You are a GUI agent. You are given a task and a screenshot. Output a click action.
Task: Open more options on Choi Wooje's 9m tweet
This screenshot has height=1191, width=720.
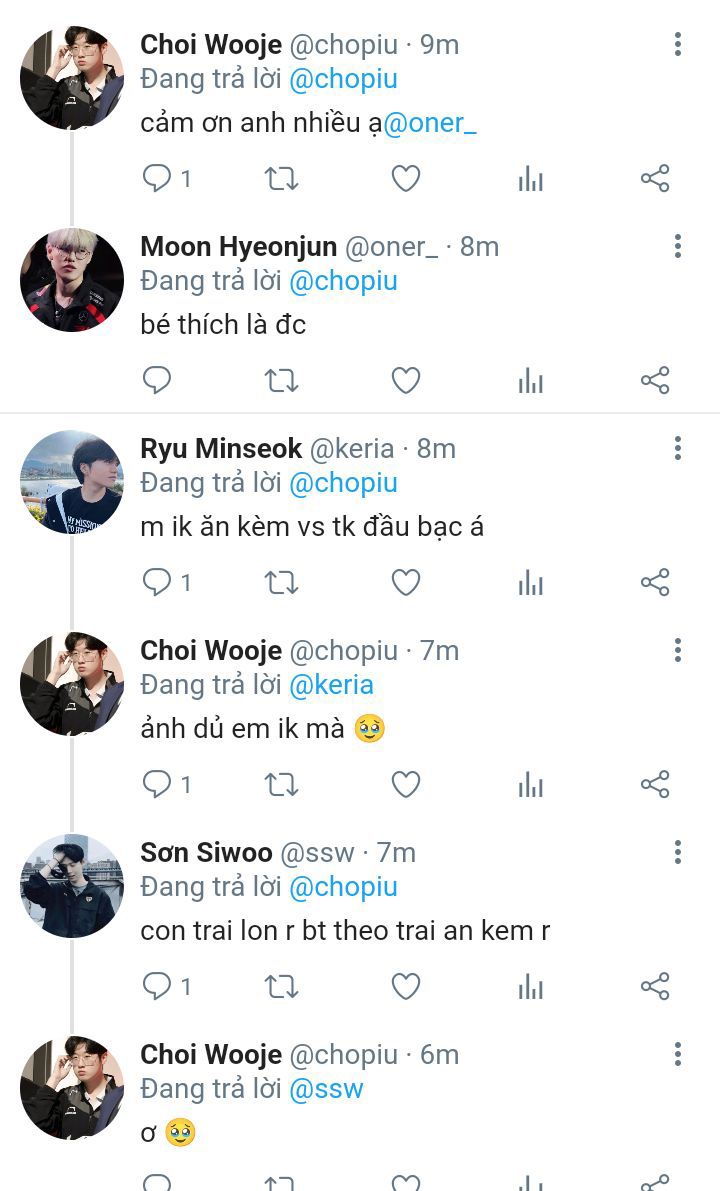coord(678,44)
